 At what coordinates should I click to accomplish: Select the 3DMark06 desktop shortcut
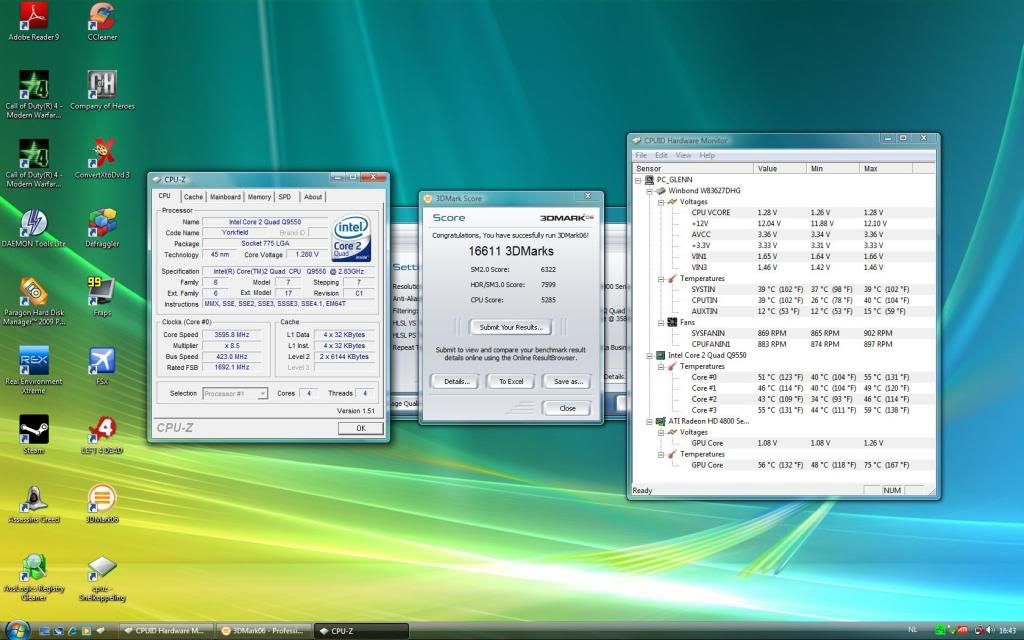tap(102, 504)
